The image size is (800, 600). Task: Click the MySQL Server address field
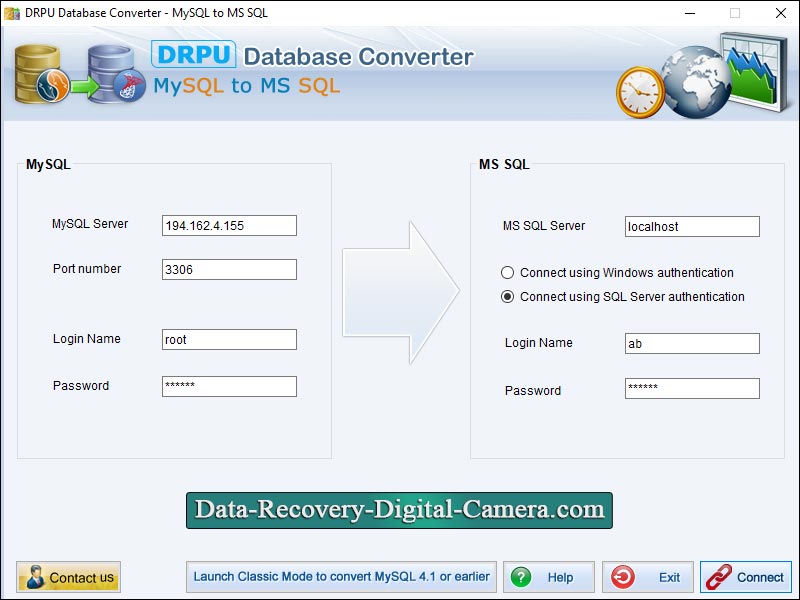tap(228, 225)
